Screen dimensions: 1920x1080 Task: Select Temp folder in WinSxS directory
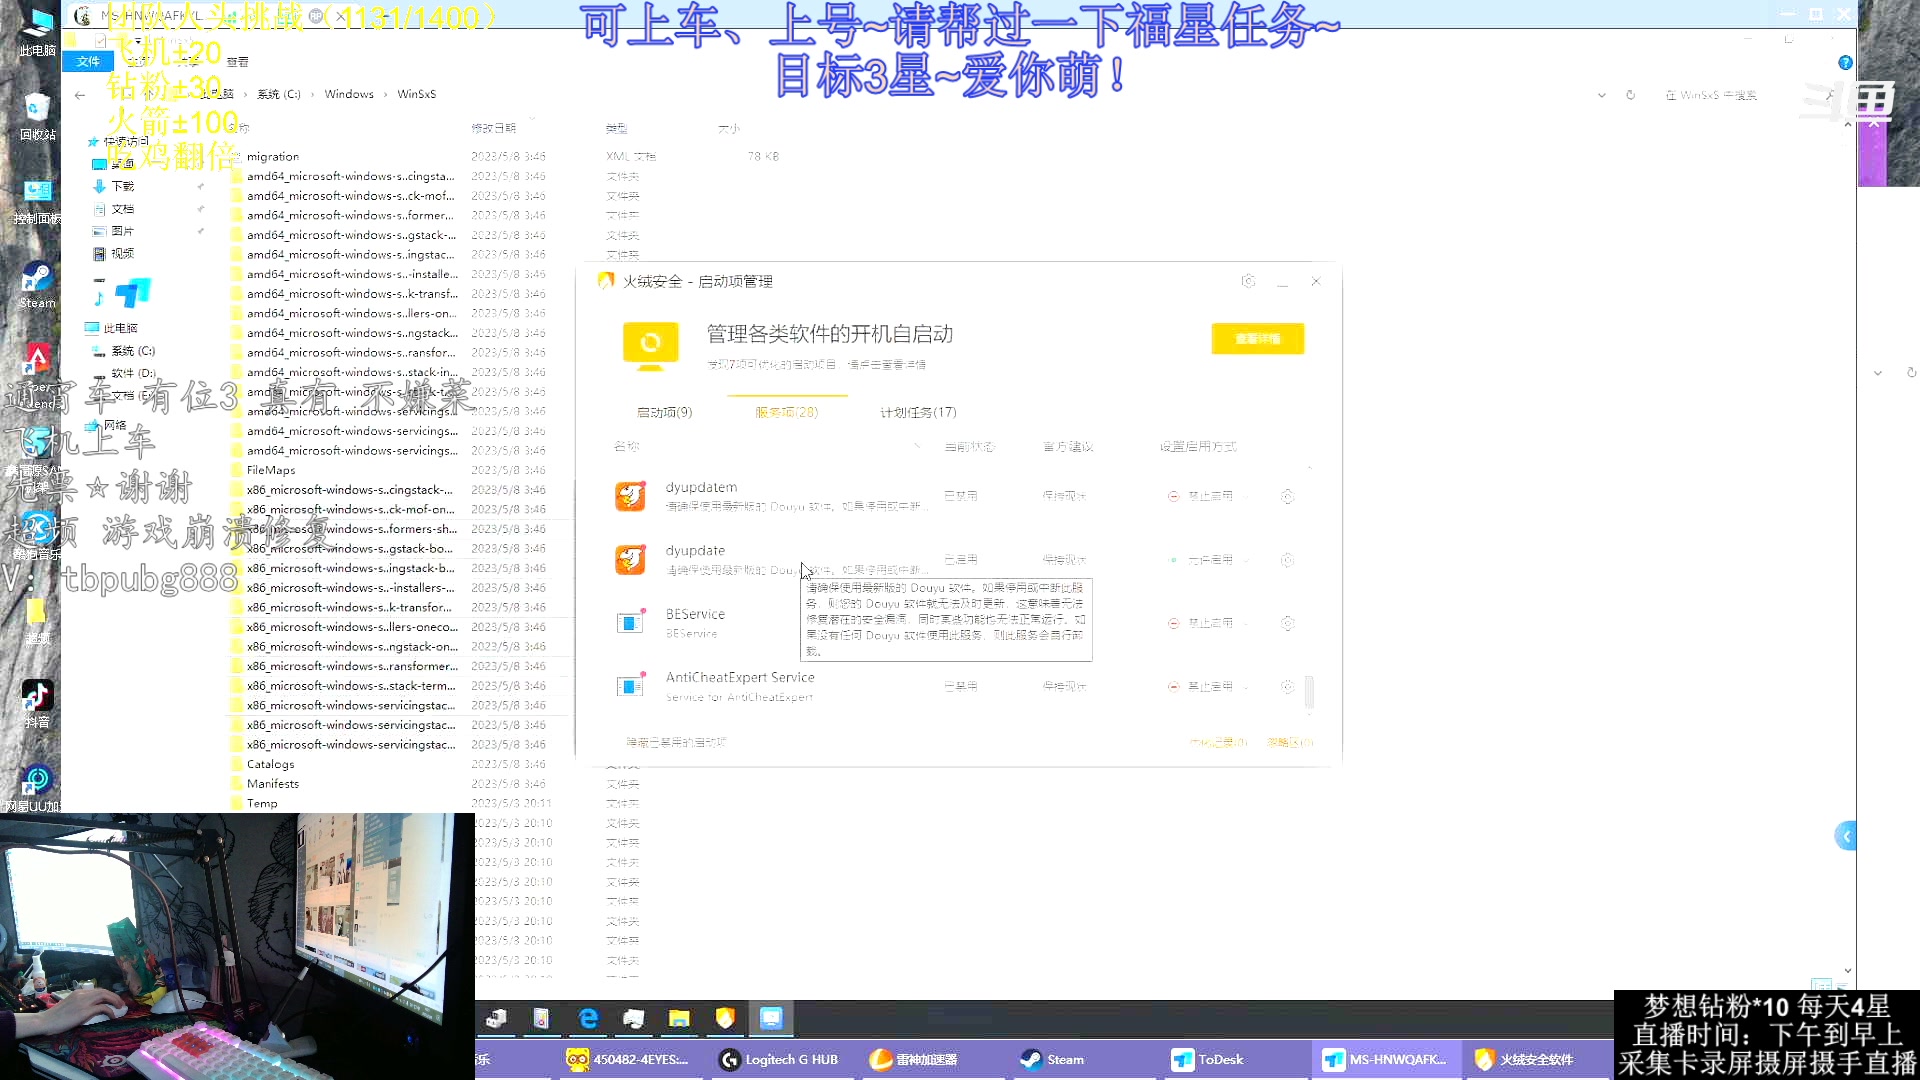pos(261,803)
